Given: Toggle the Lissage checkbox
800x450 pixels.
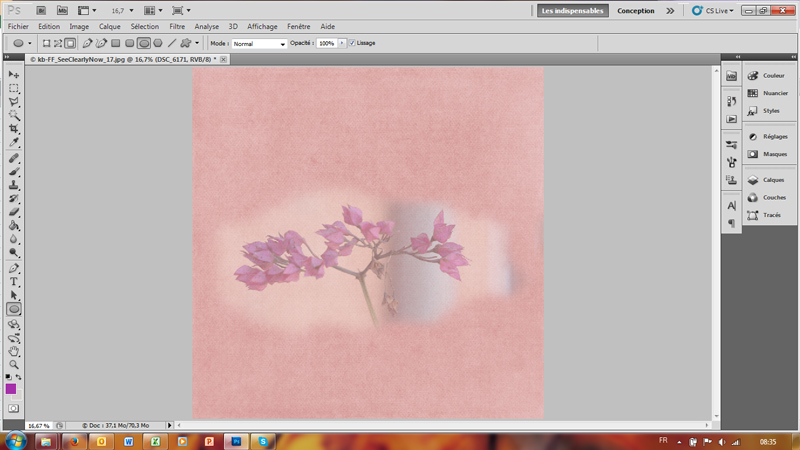Looking at the screenshot, I should [x=352, y=44].
